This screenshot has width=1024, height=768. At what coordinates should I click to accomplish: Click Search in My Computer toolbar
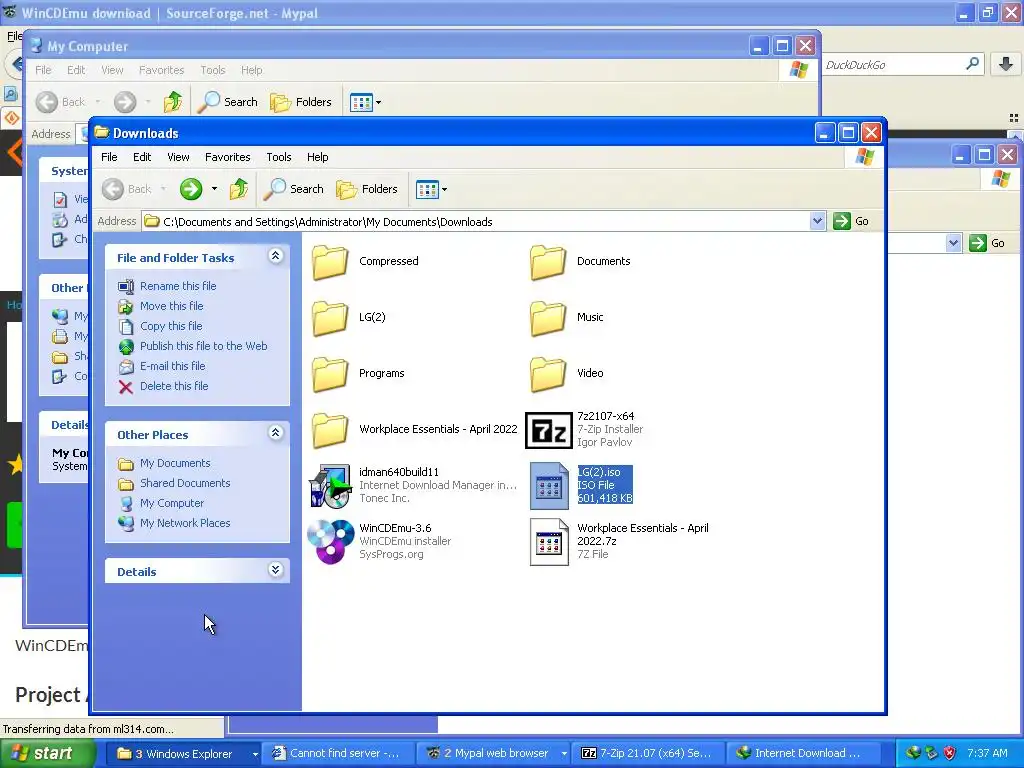click(x=228, y=102)
